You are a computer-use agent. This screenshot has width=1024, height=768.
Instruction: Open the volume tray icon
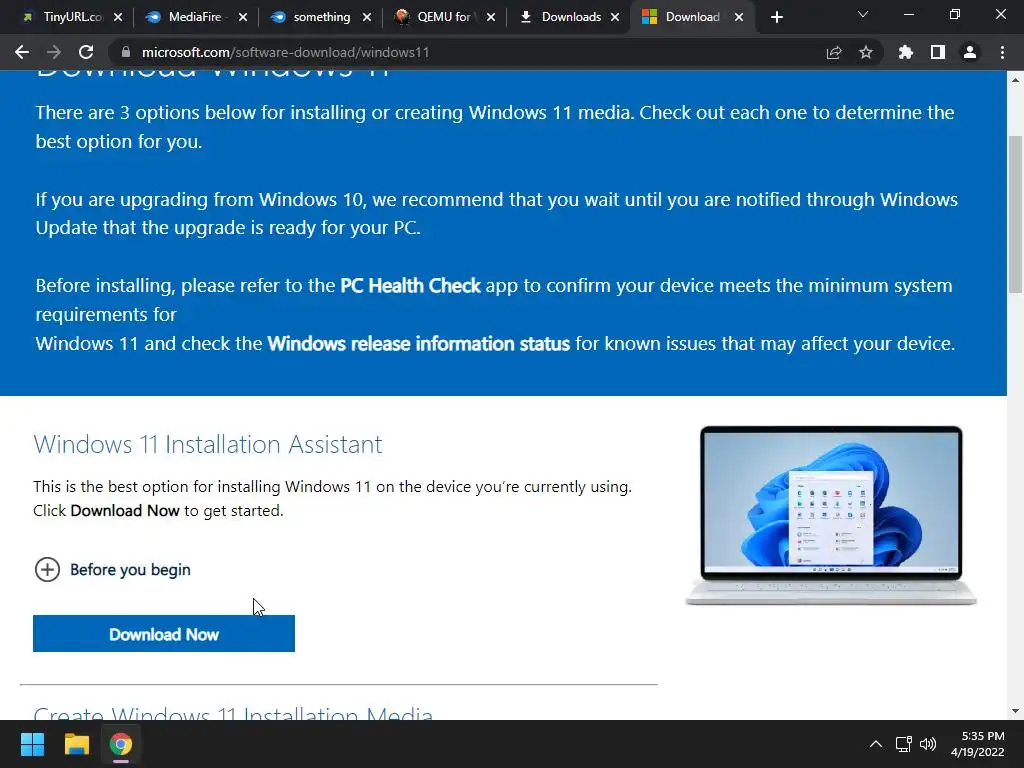(x=927, y=744)
